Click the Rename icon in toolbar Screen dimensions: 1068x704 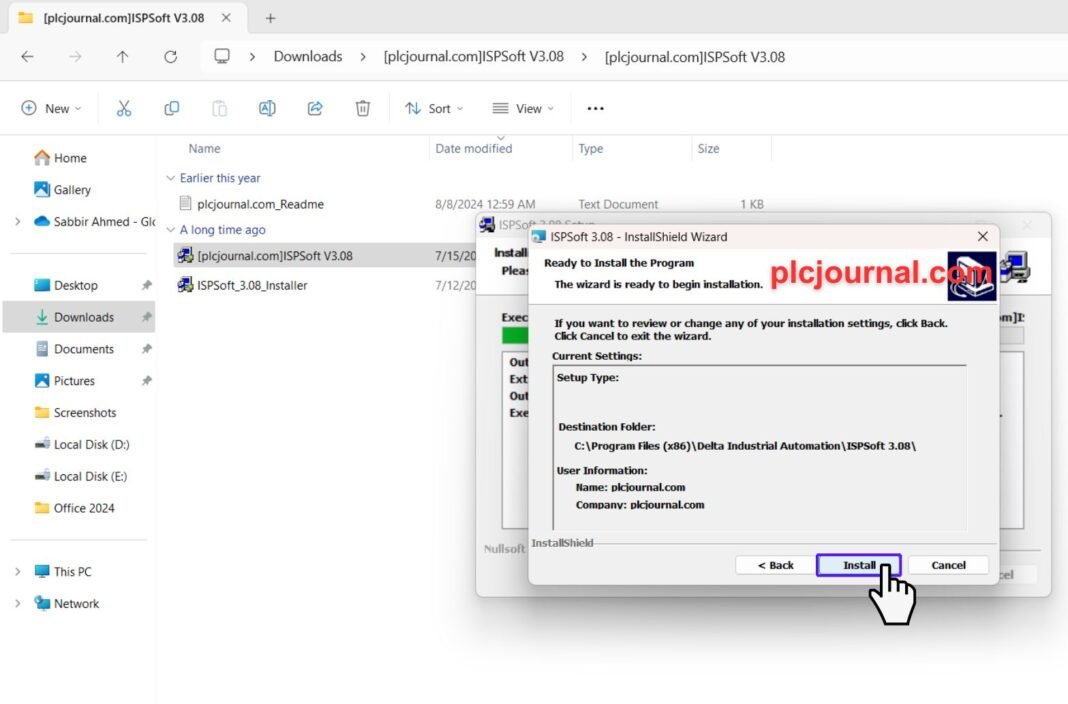point(267,109)
